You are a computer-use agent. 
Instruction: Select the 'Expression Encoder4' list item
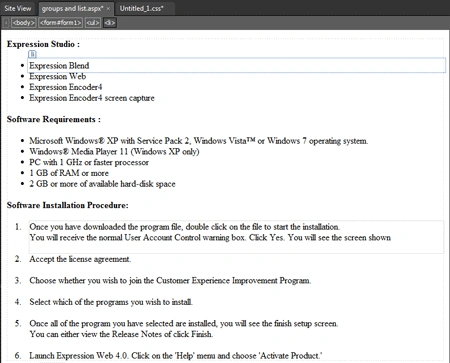click(66, 87)
